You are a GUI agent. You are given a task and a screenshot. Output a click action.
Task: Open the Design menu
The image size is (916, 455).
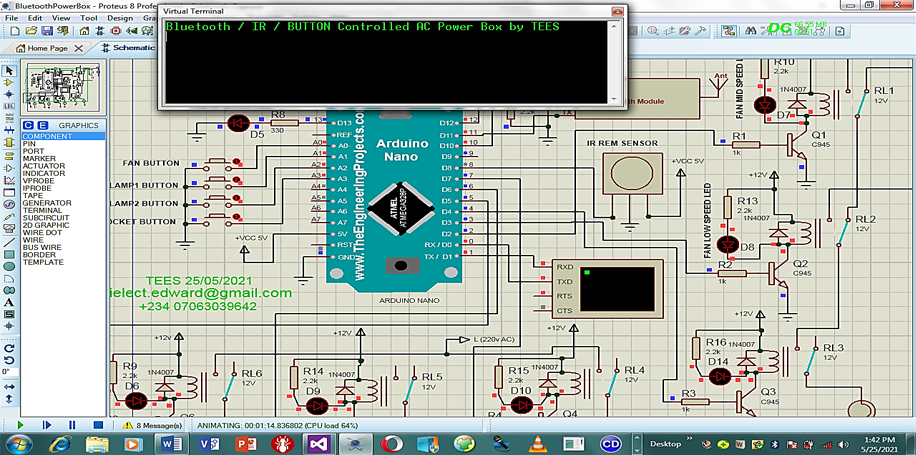click(x=119, y=18)
